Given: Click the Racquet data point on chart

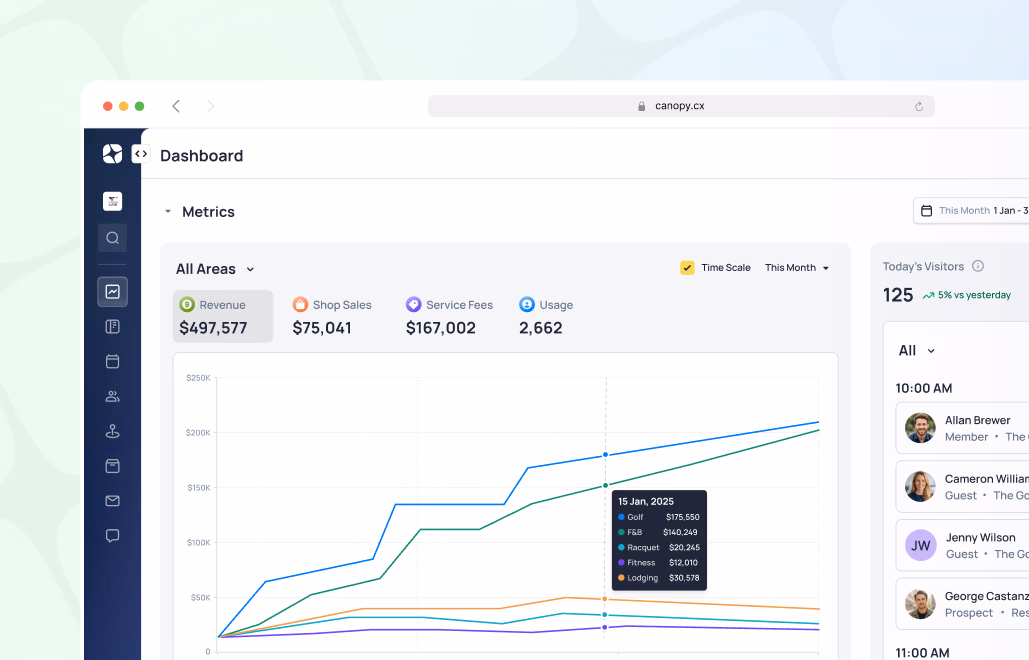Looking at the screenshot, I should click(x=605, y=615).
